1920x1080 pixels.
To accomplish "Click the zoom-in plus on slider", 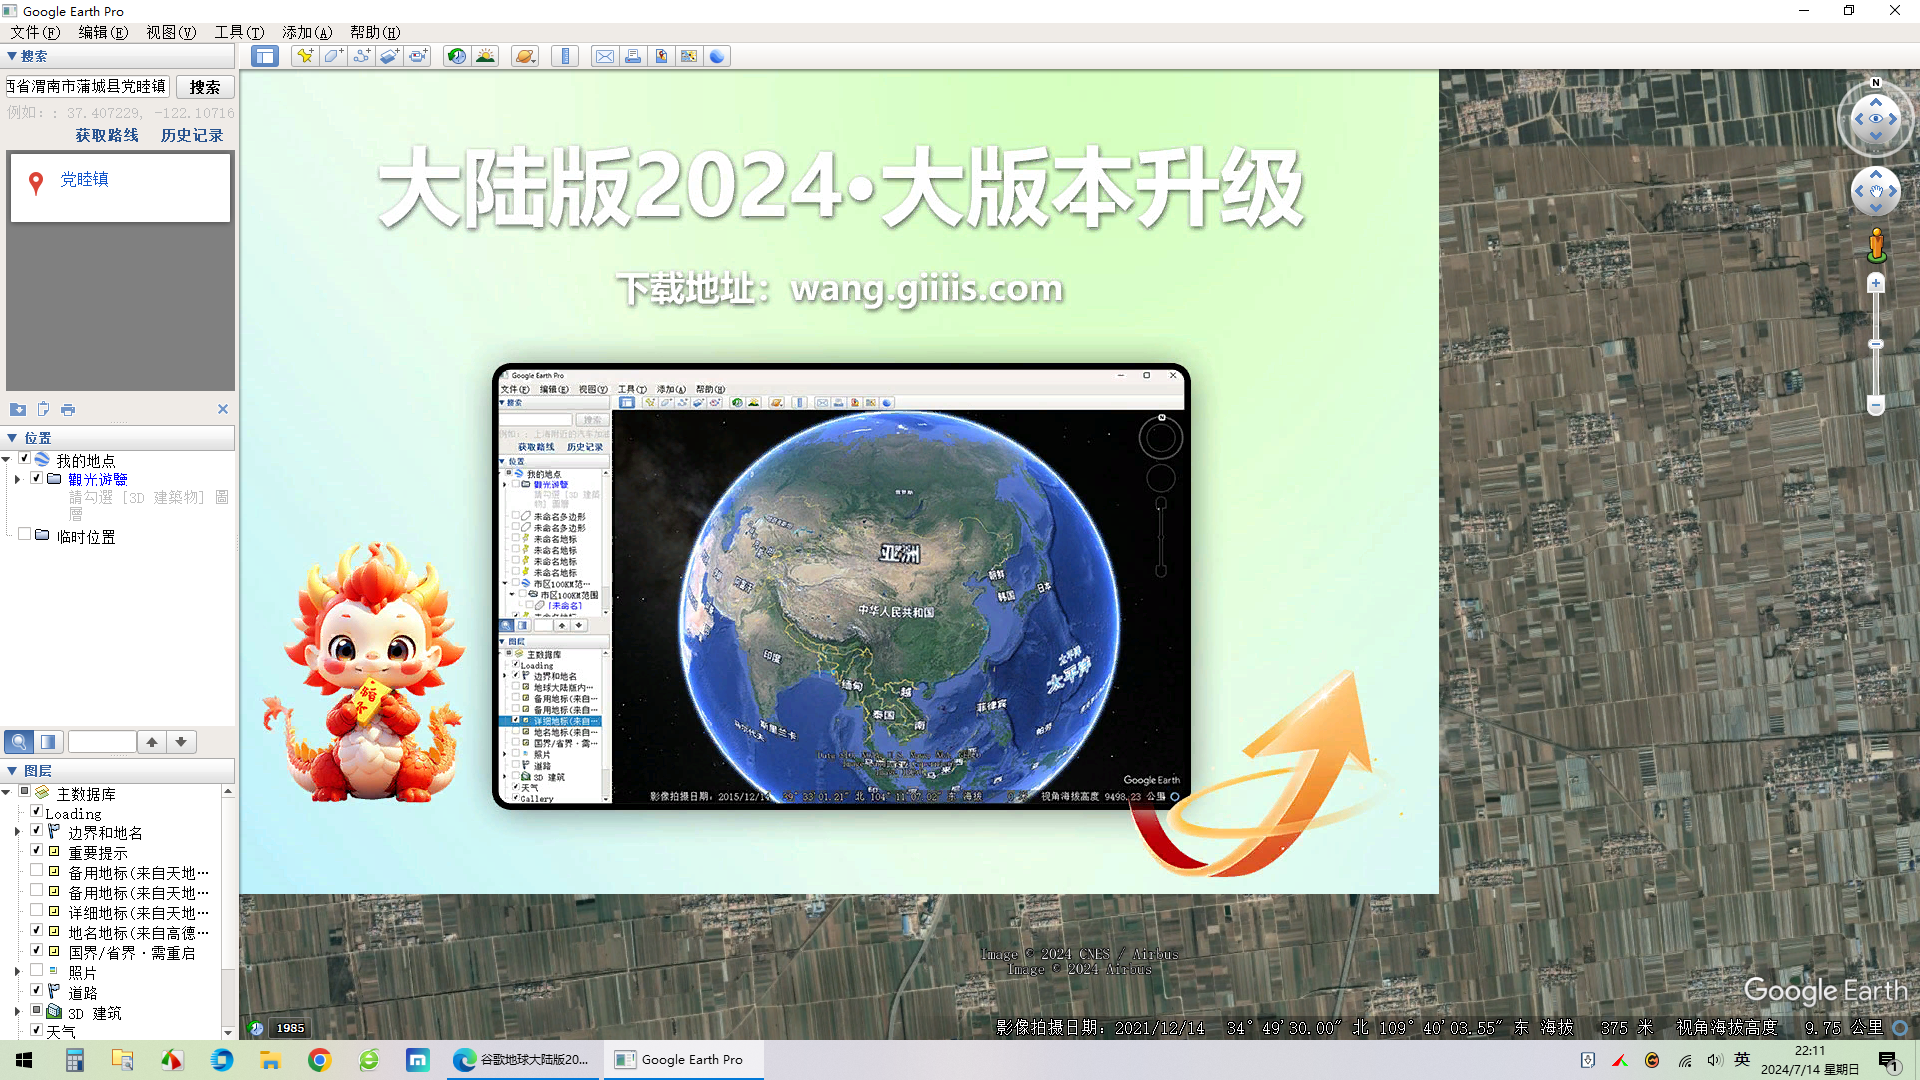I will pyautogui.click(x=1876, y=284).
